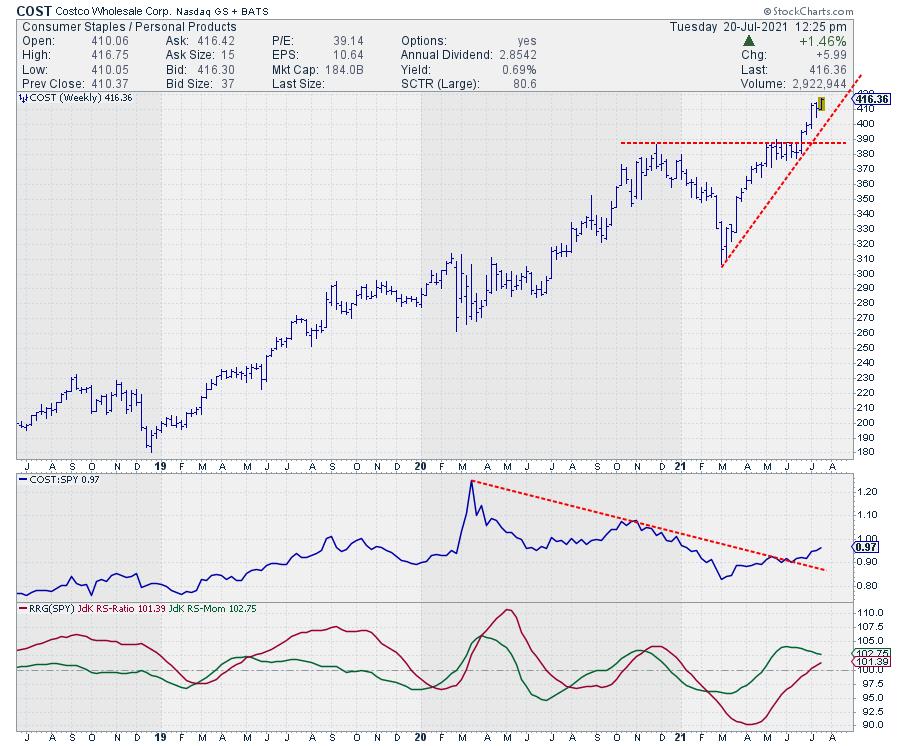Click the 102.75 RS-Mom axis tag

866,653
